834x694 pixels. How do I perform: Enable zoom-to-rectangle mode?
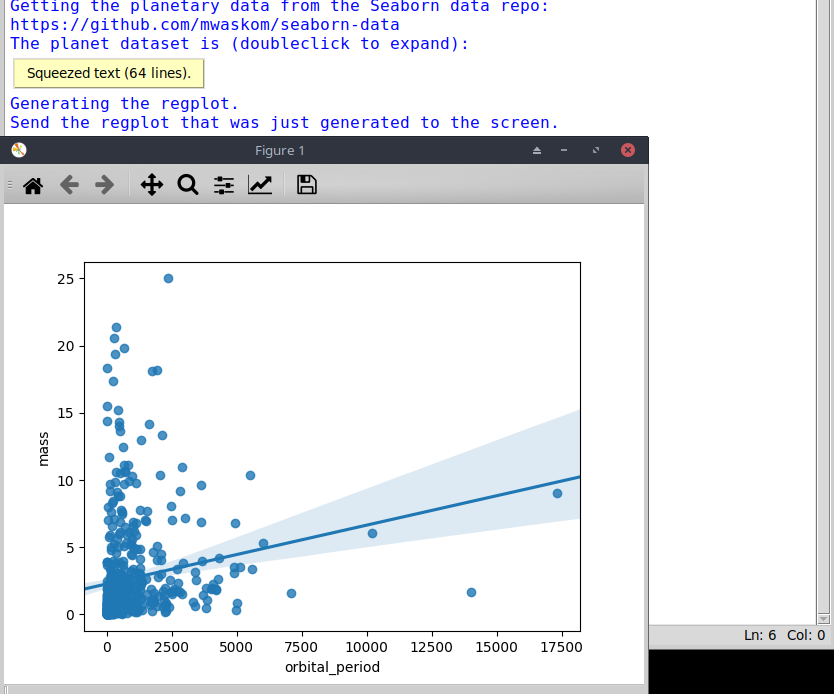coord(188,185)
